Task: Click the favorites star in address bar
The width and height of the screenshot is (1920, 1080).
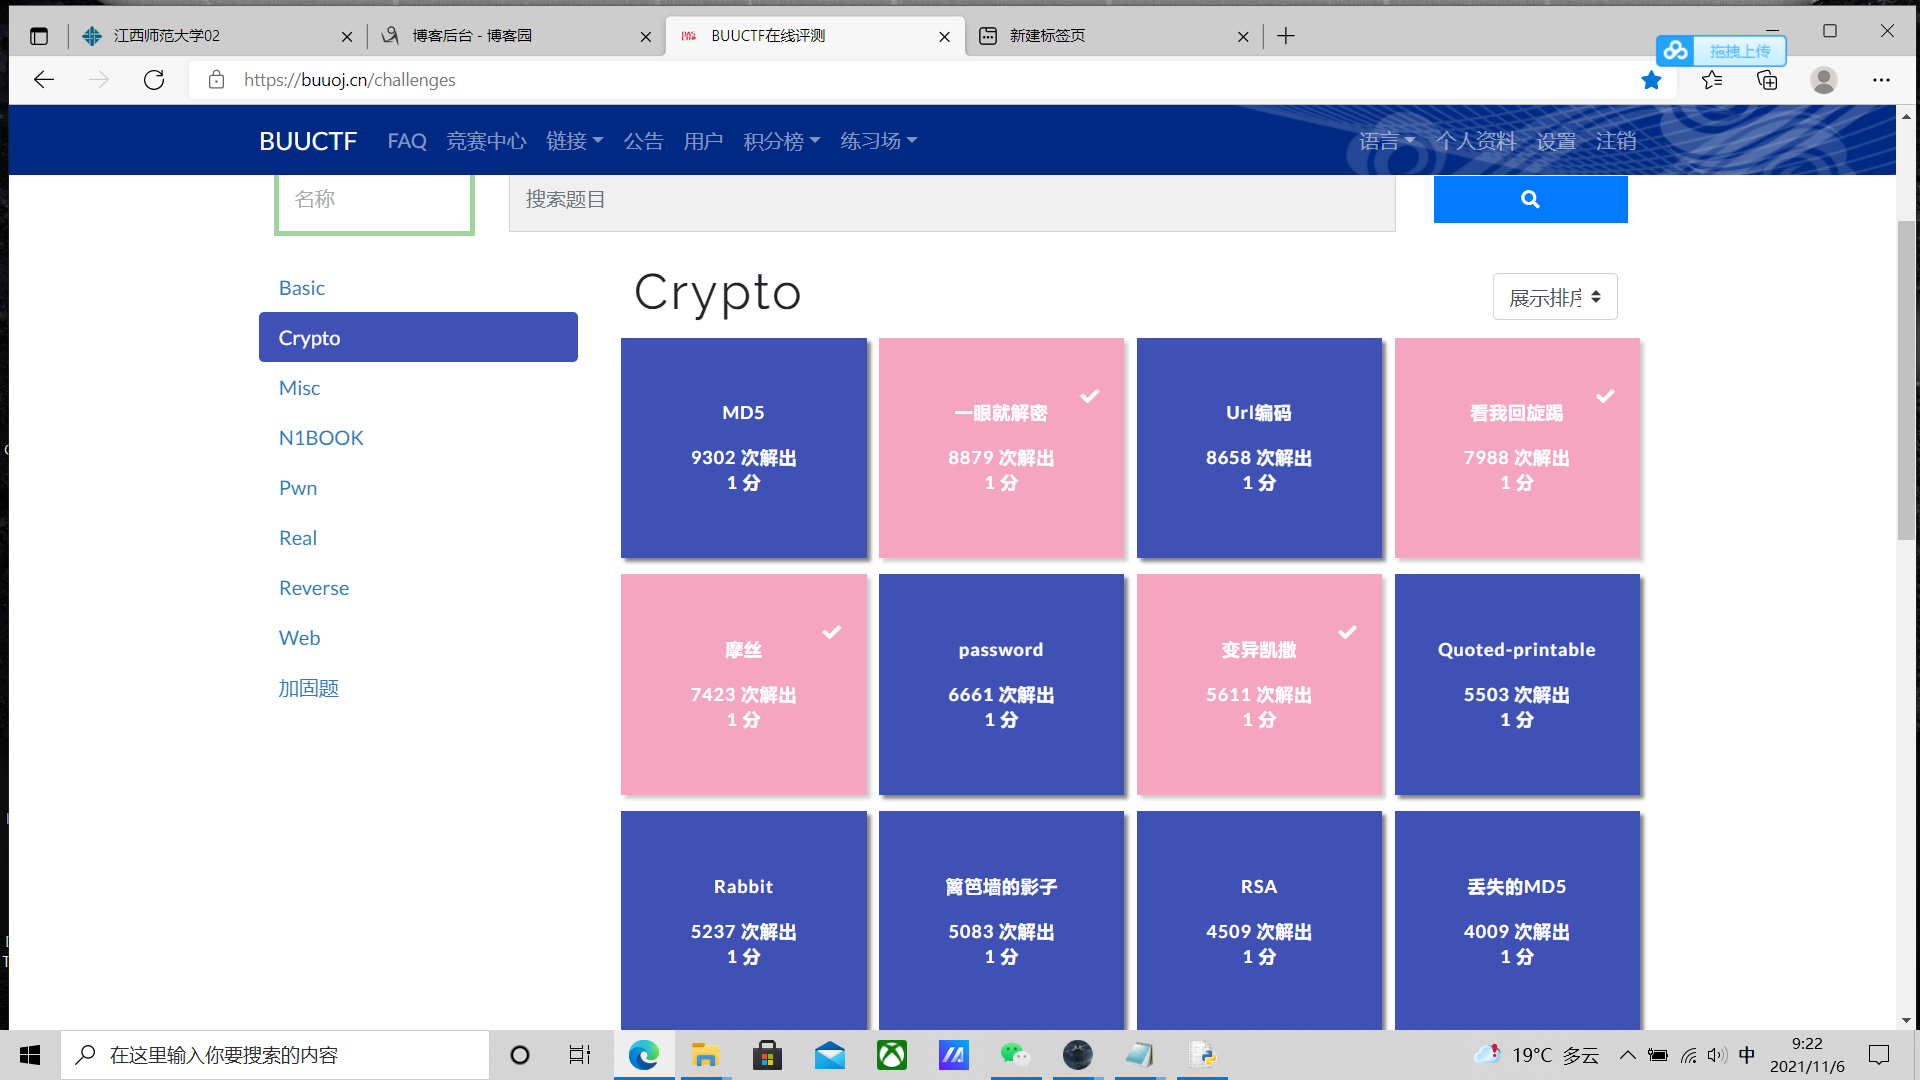Action: [1651, 80]
